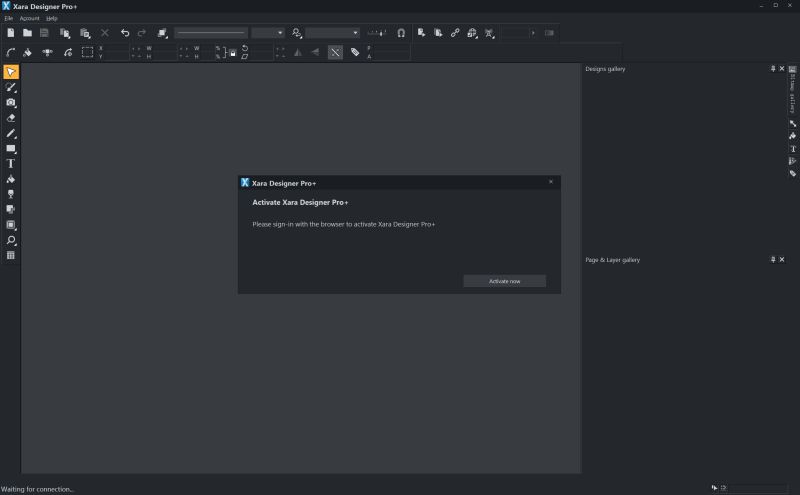
Task: Select the Table grid tool
Action: point(11,255)
